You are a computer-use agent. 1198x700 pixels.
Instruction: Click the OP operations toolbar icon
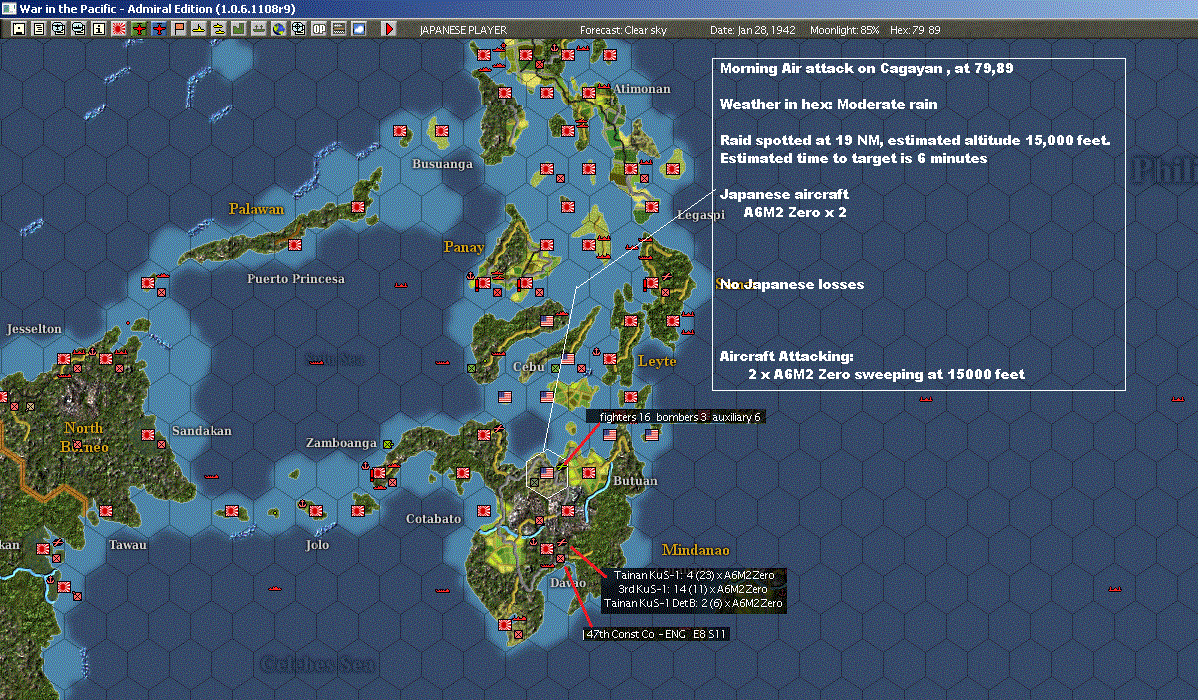coord(319,29)
